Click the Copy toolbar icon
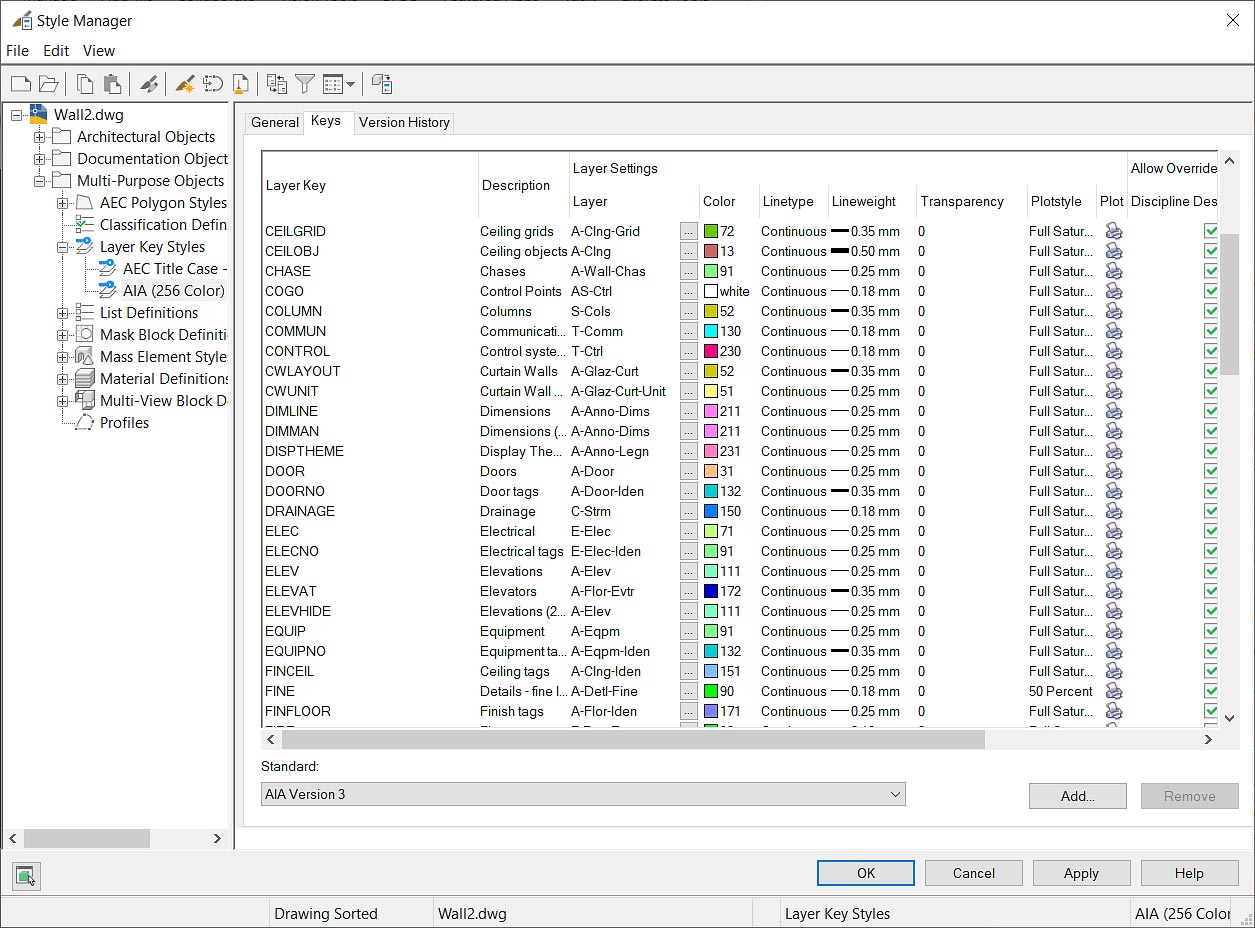The width and height of the screenshot is (1255, 928). pyautogui.click(x=86, y=84)
